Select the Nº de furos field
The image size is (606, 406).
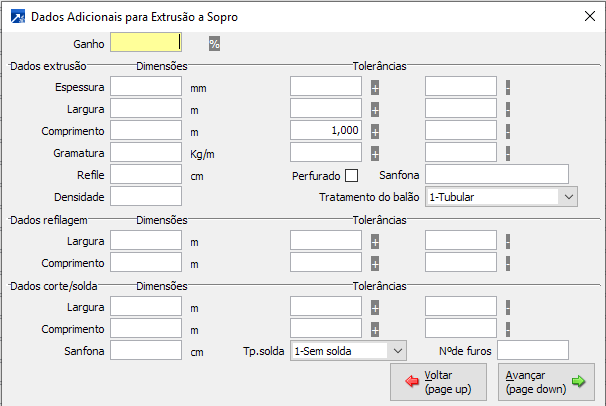click(x=532, y=351)
